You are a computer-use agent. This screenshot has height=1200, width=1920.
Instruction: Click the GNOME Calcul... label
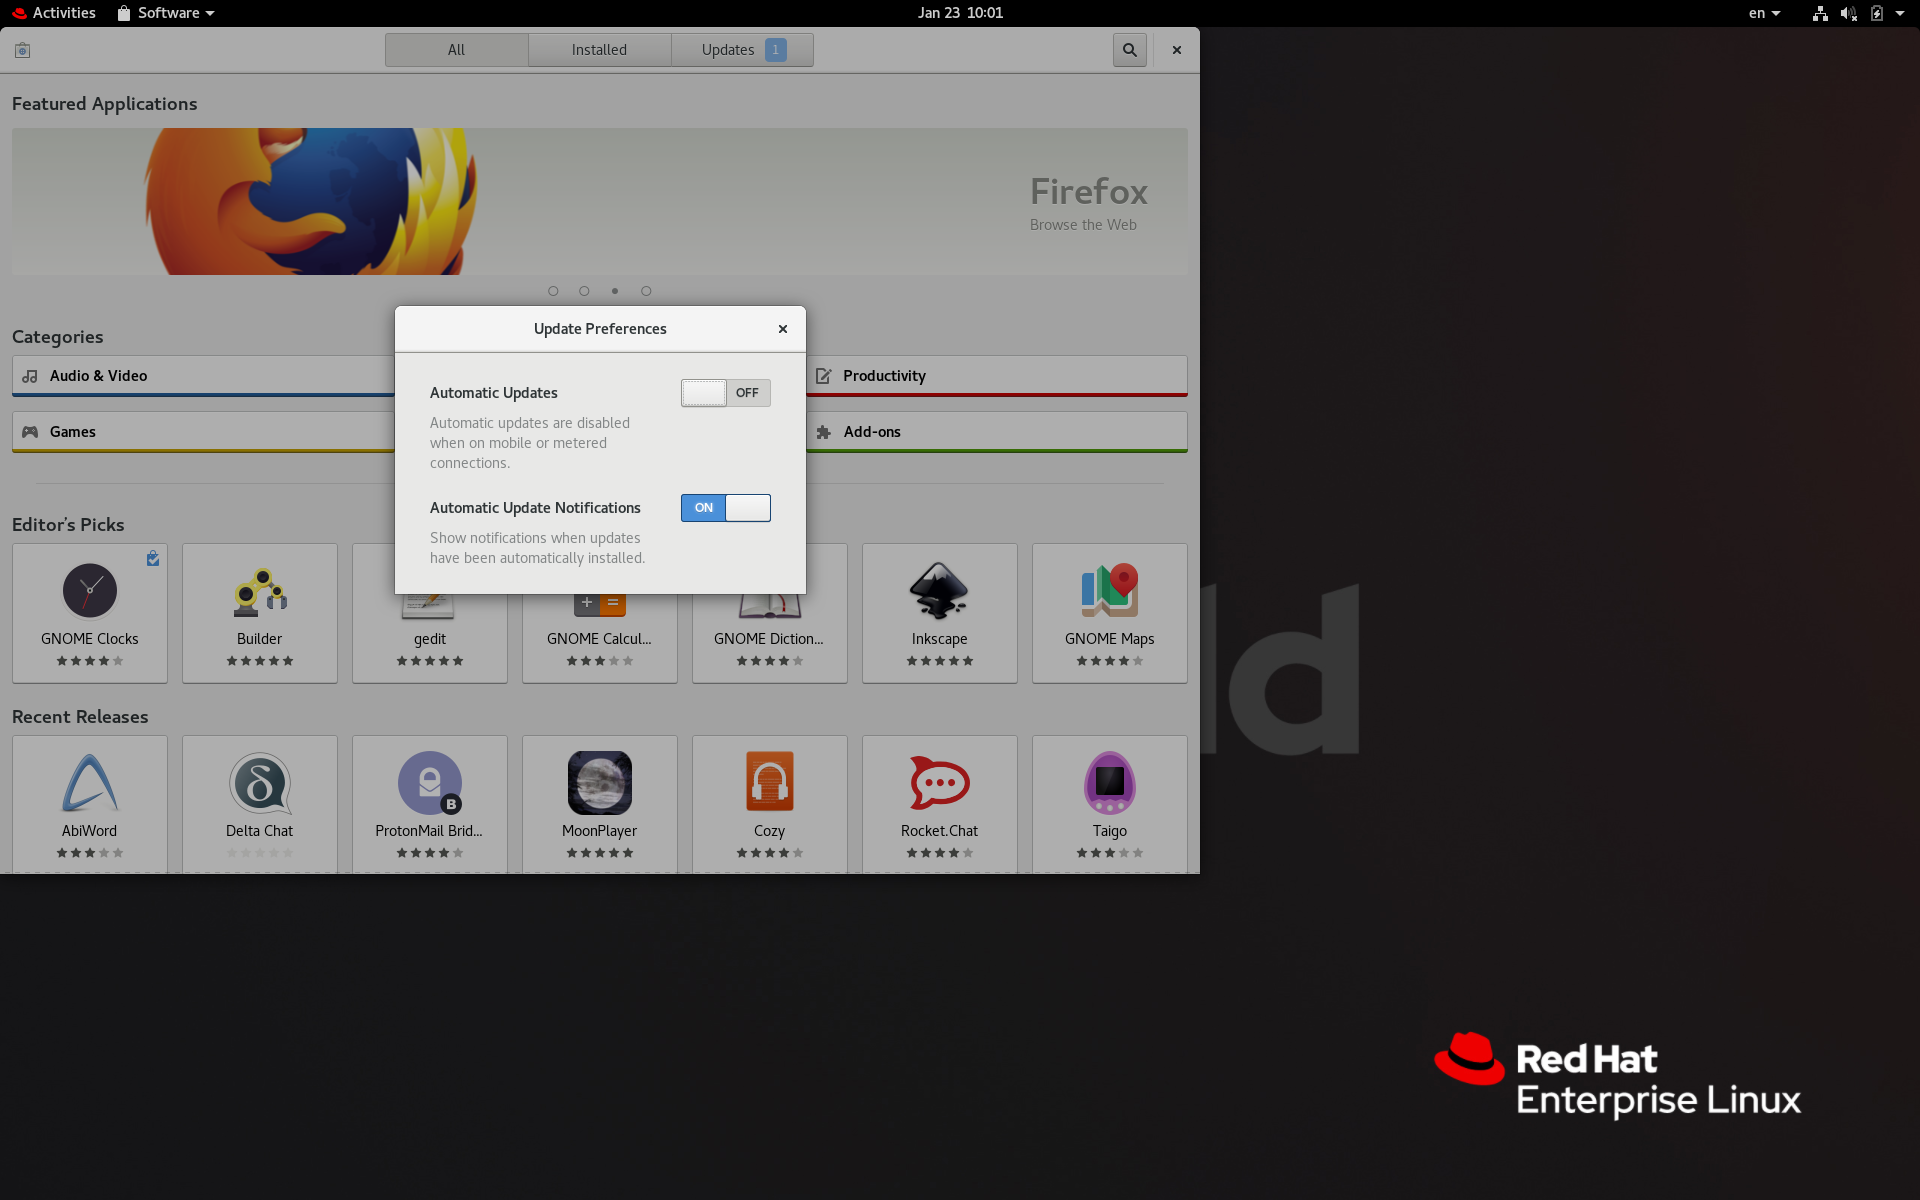599,639
